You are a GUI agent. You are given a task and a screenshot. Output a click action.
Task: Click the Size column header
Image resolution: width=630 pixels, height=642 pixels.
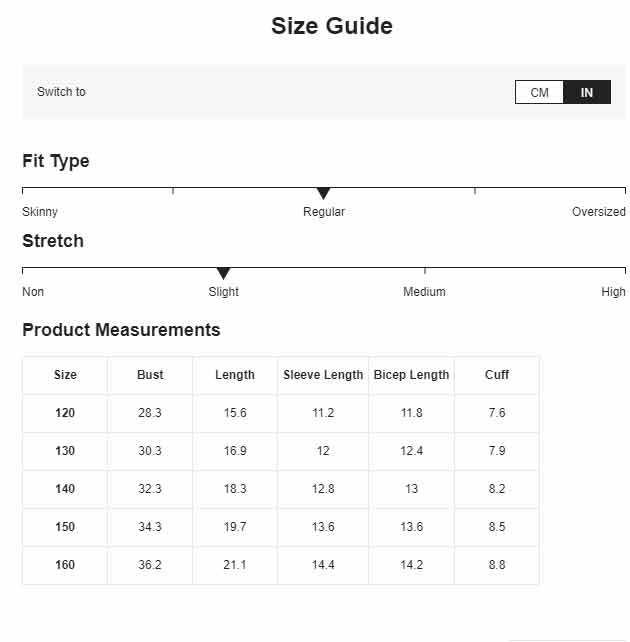tap(65, 375)
